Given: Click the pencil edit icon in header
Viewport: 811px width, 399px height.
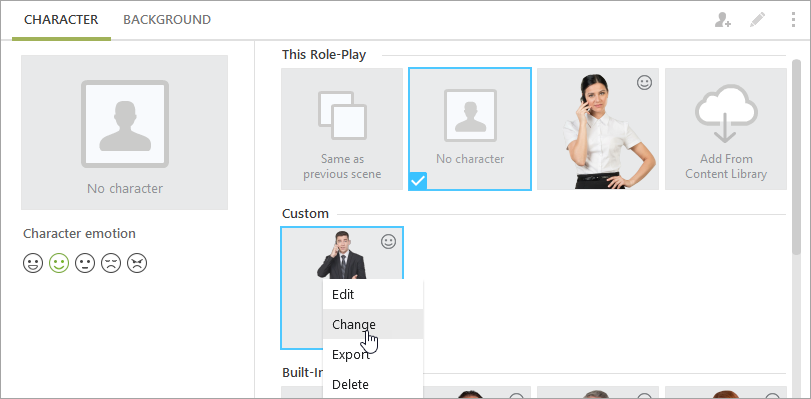Looking at the screenshot, I should 757,20.
